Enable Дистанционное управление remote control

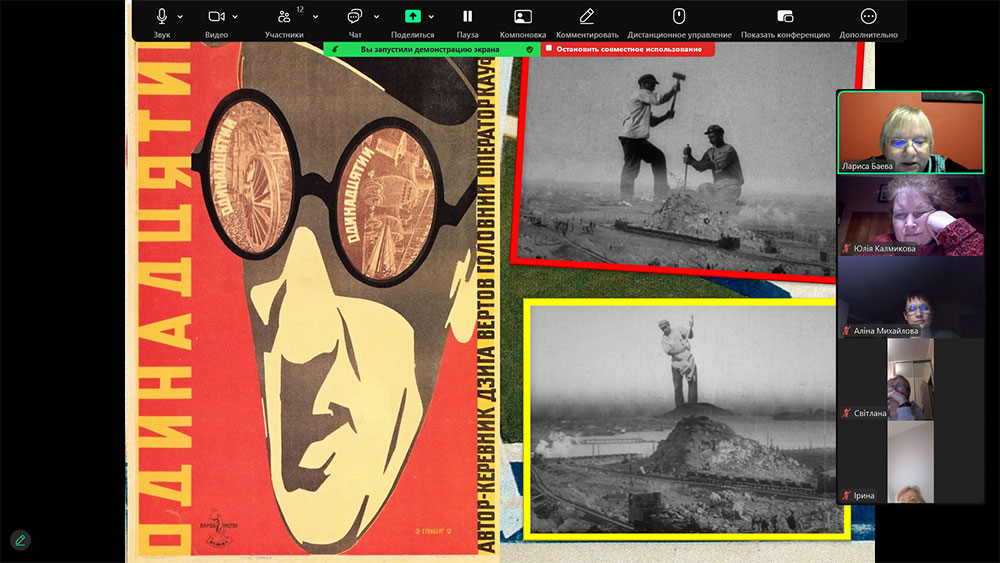(679, 17)
